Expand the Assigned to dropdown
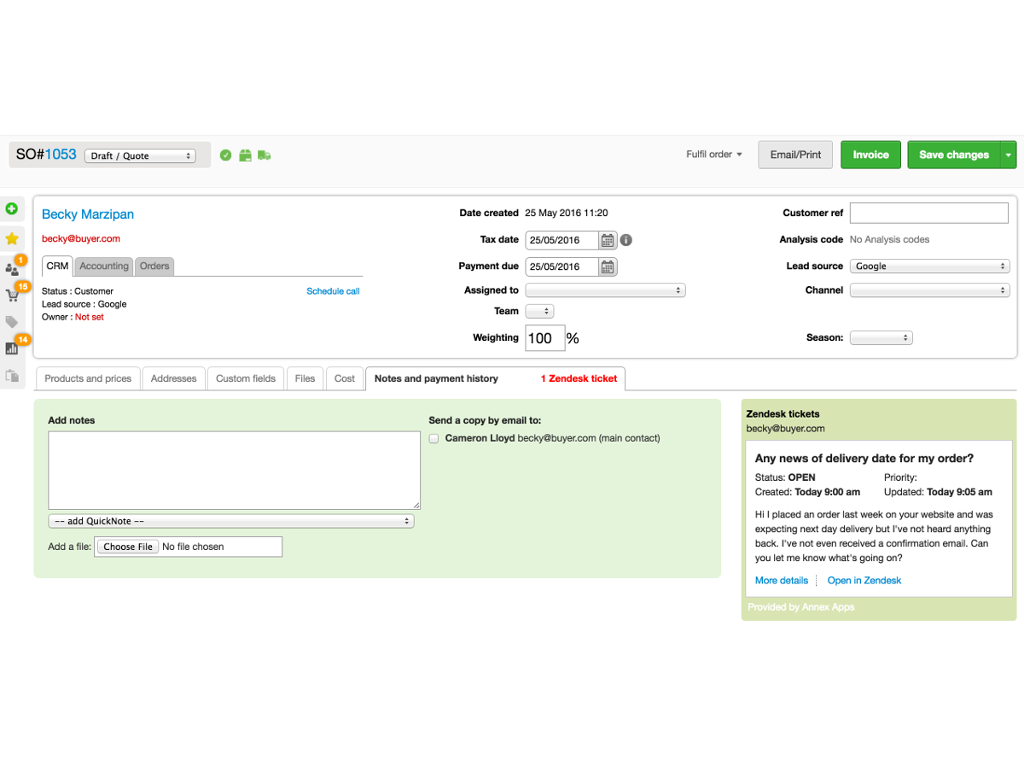The width and height of the screenshot is (1024, 768). click(605, 291)
